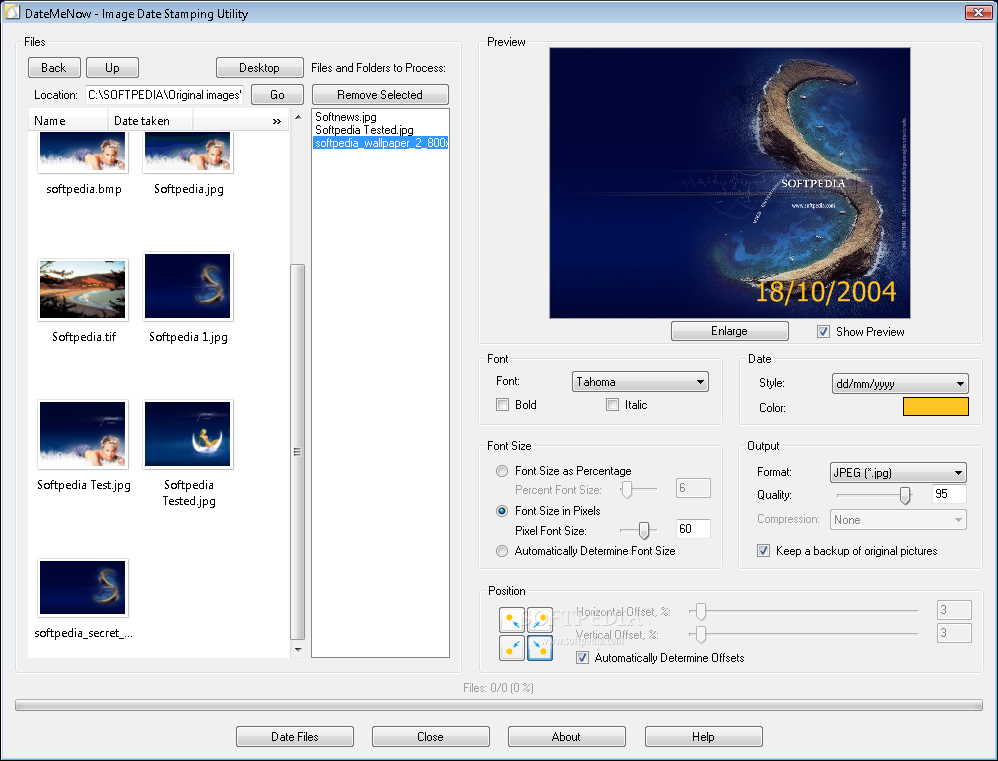The height and width of the screenshot is (761, 998).
Task: Click the file list scroll up arrow
Action: click(298, 118)
